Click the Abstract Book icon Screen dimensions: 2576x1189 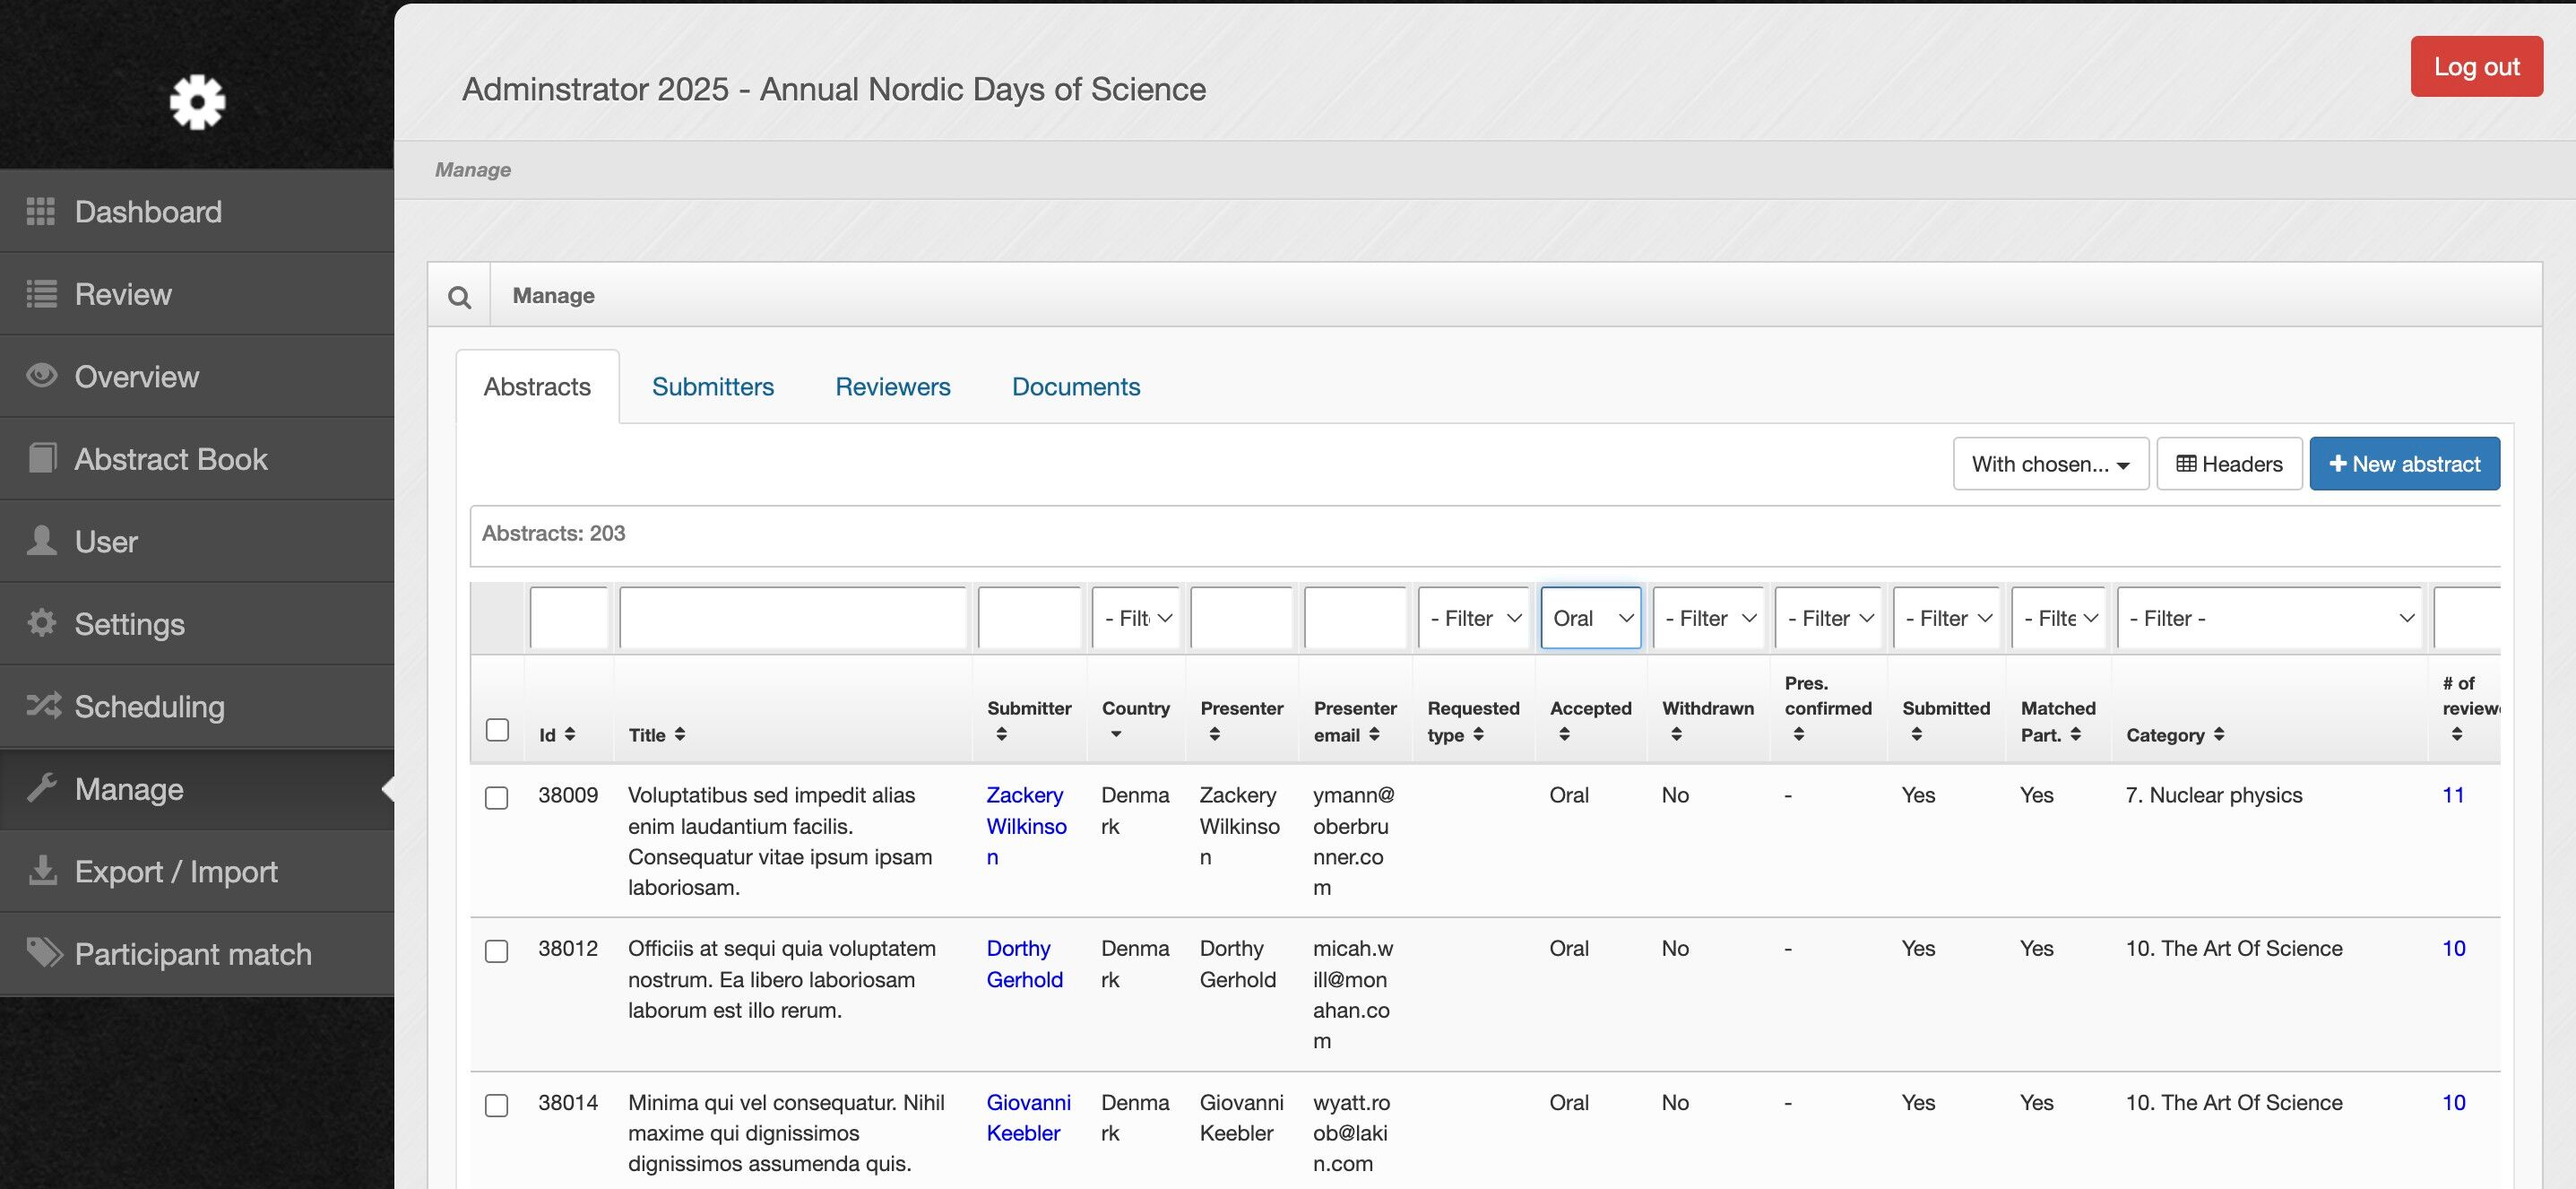pos(41,459)
